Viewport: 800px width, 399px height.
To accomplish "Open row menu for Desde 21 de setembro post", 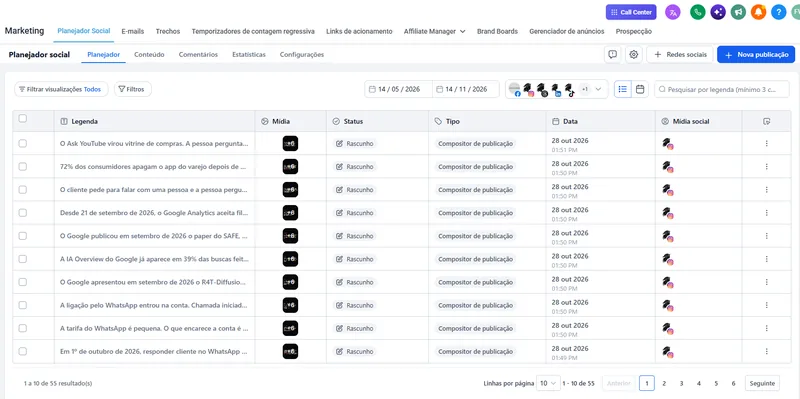I will coord(766,213).
